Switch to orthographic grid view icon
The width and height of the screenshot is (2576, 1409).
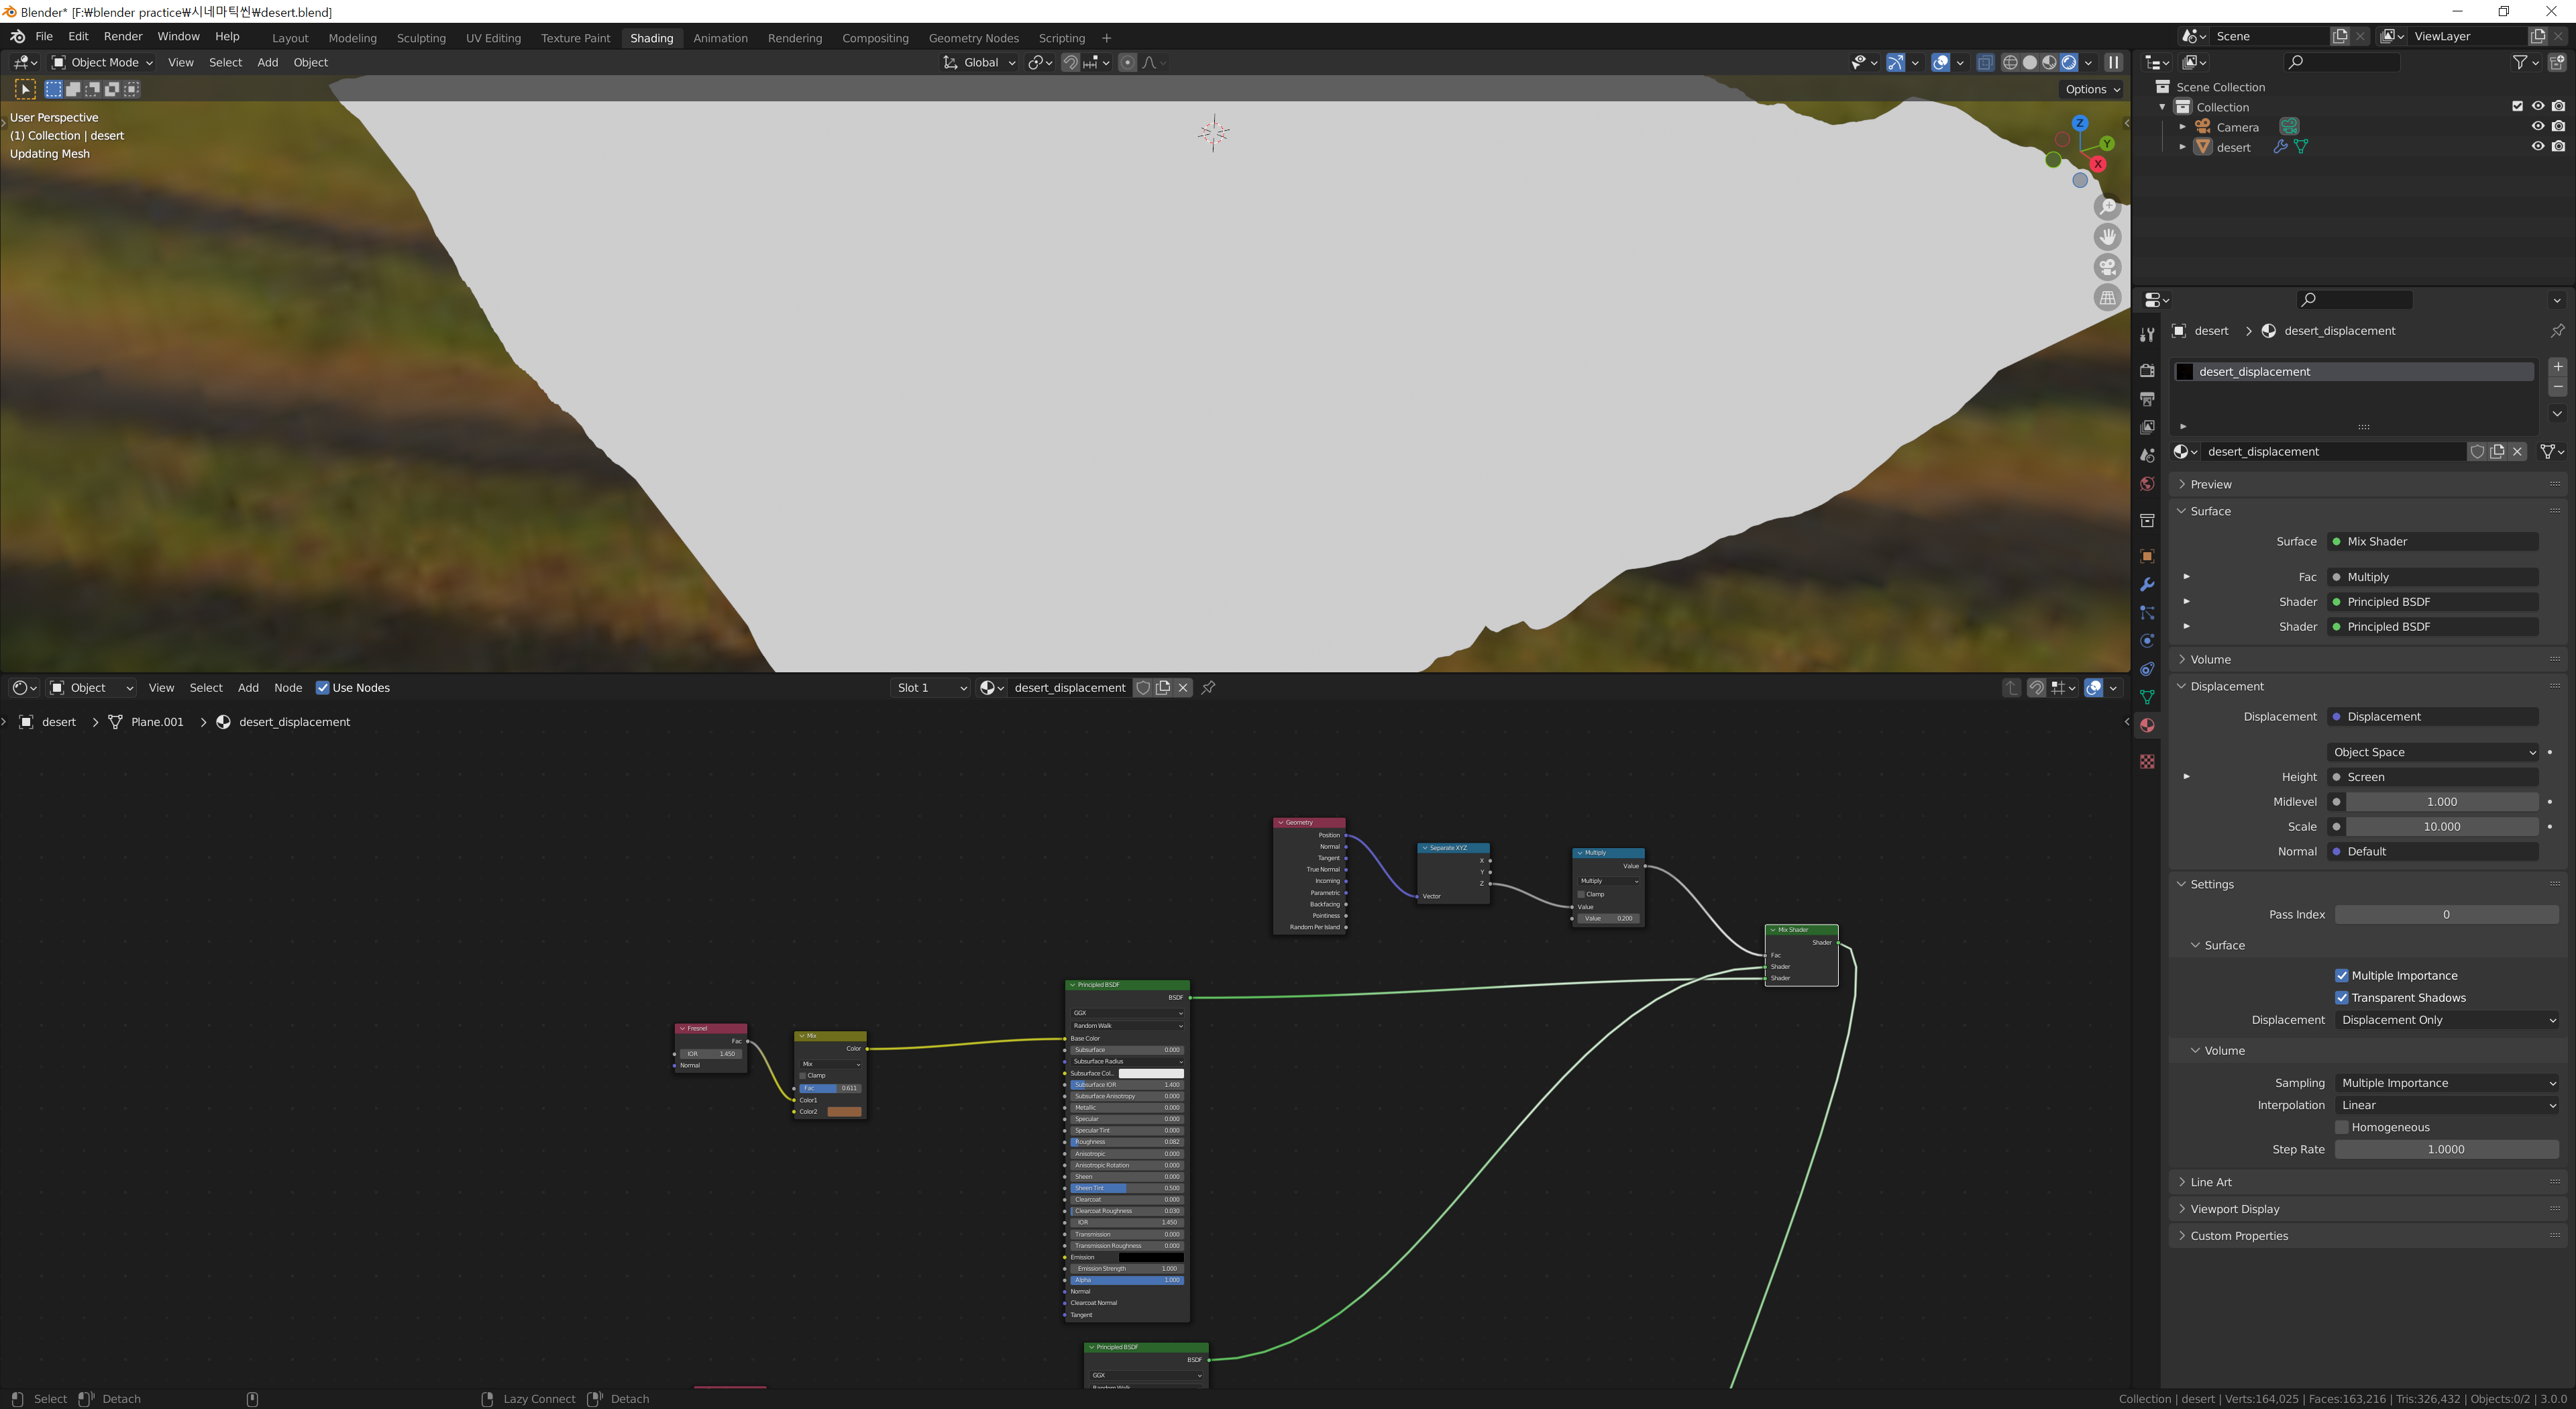tap(2107, 298)
